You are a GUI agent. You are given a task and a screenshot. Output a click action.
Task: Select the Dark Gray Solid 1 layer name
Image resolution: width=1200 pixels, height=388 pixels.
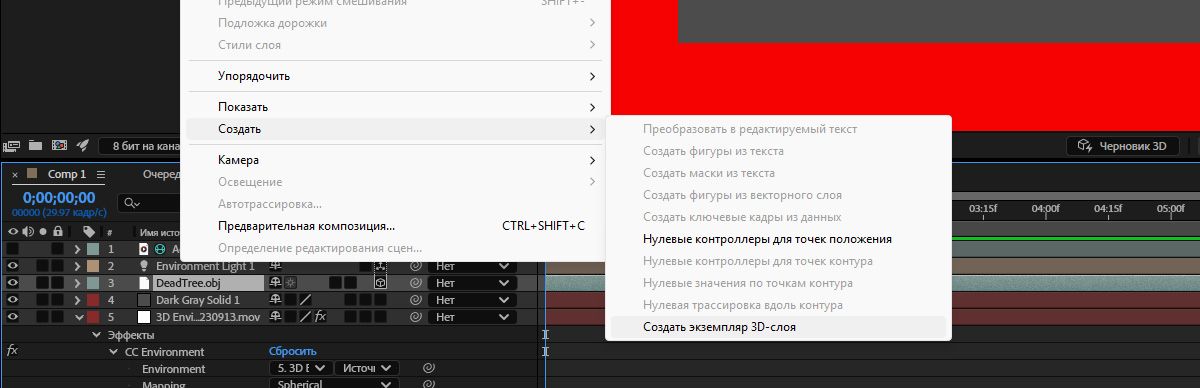(x=197, y=300)
